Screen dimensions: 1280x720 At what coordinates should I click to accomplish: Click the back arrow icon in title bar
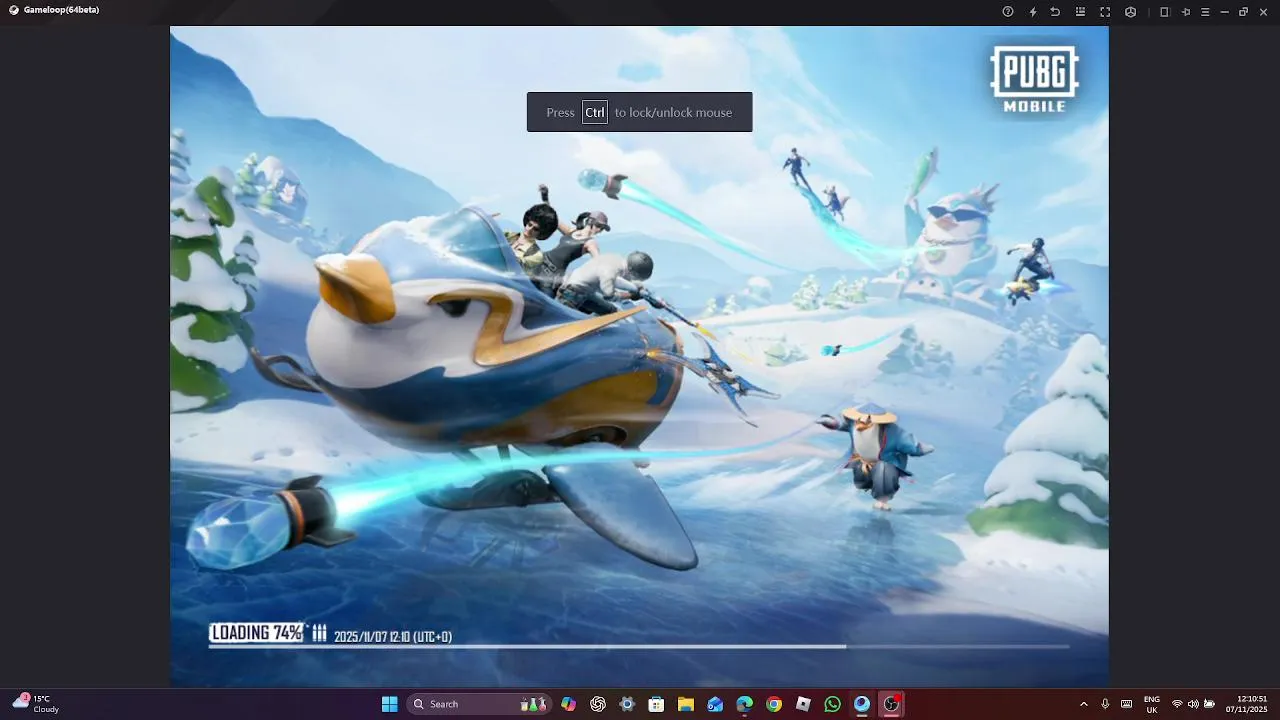click(1055, 12)
